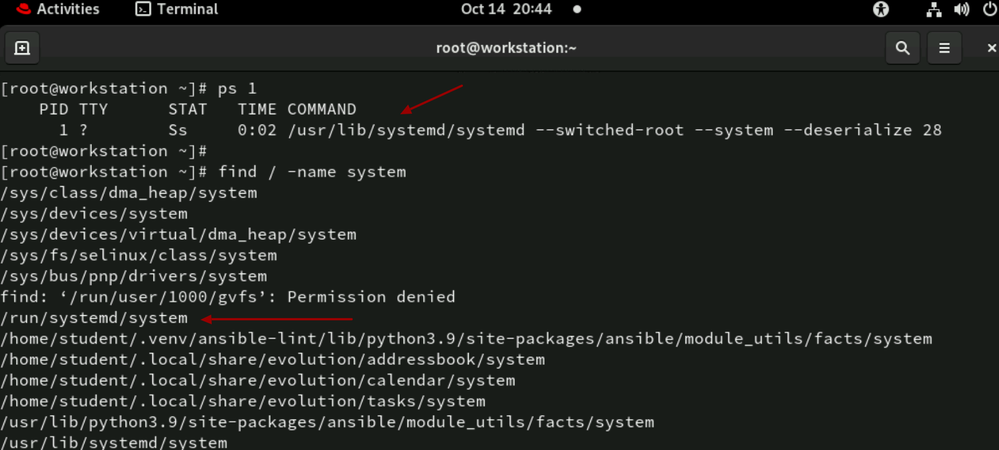This screenshot has width=999, height=450.
Task: Click the Red Hat logo icon
Action: click(22, 10)
